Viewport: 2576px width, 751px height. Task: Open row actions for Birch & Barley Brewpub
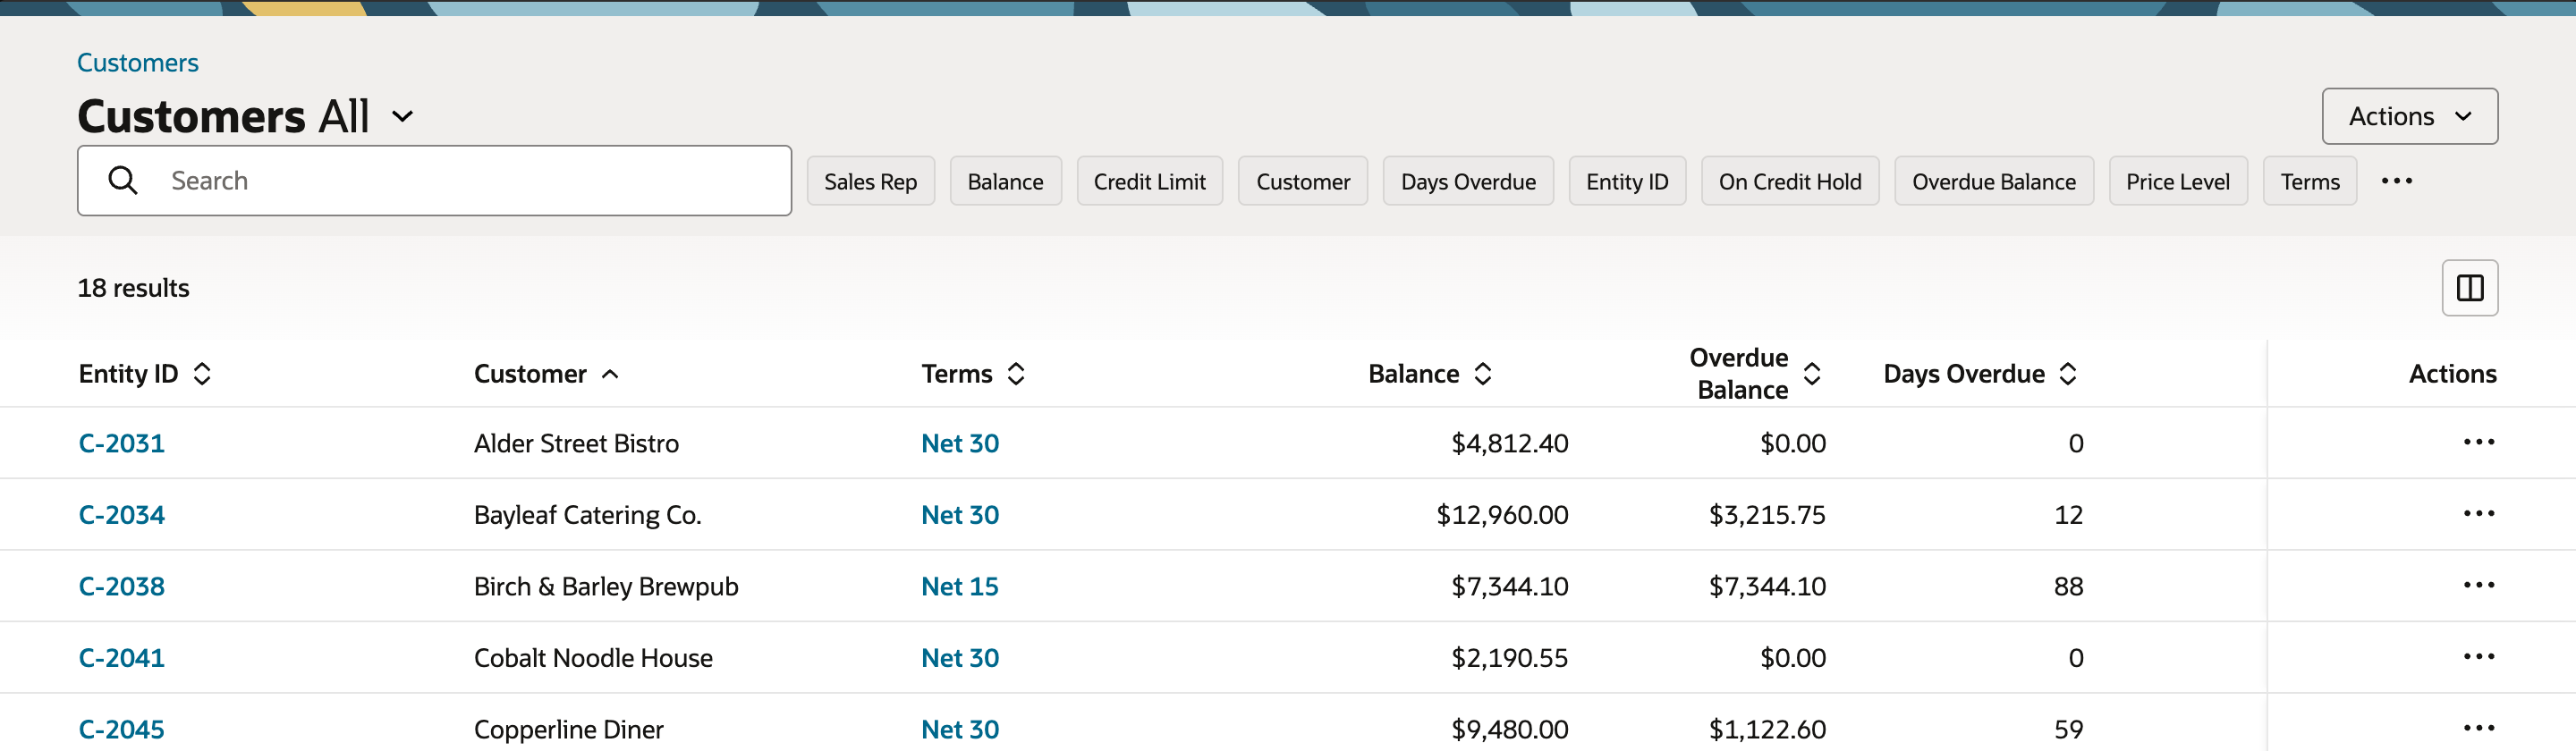(2478, 585)
